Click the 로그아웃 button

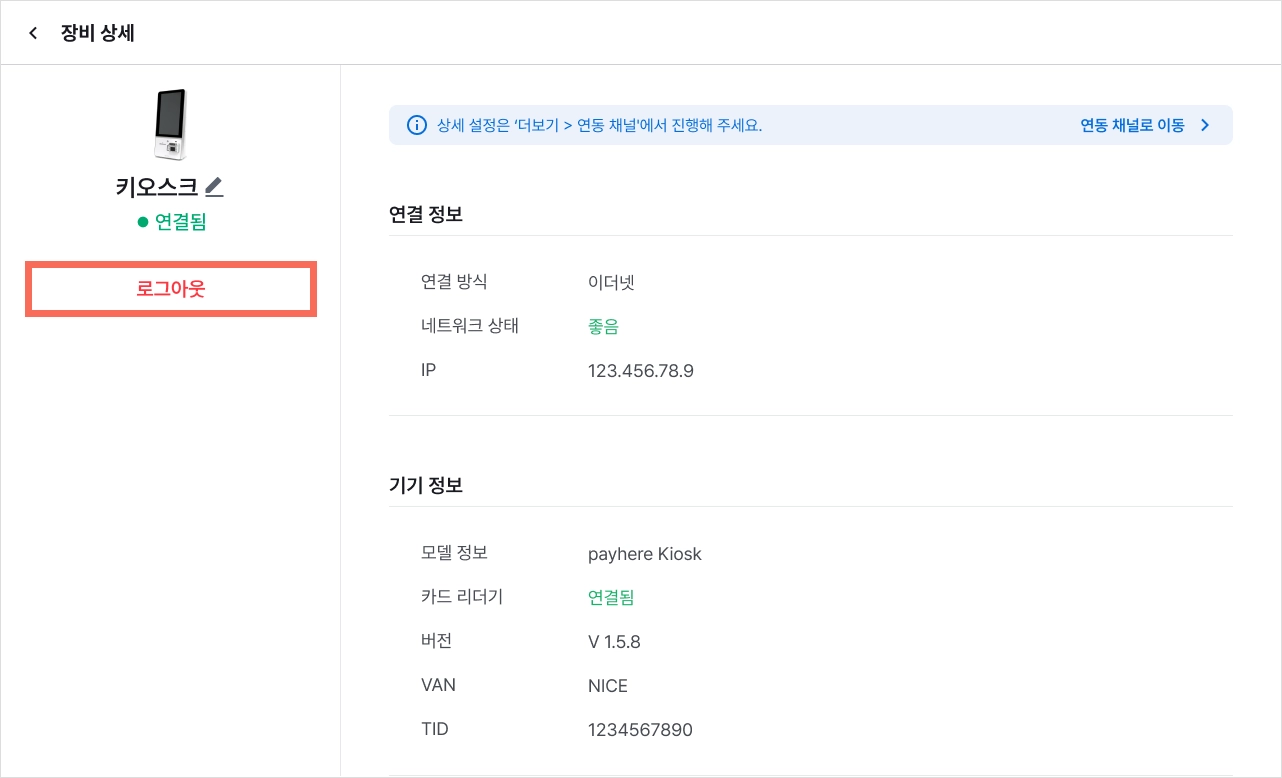point(171,289)
